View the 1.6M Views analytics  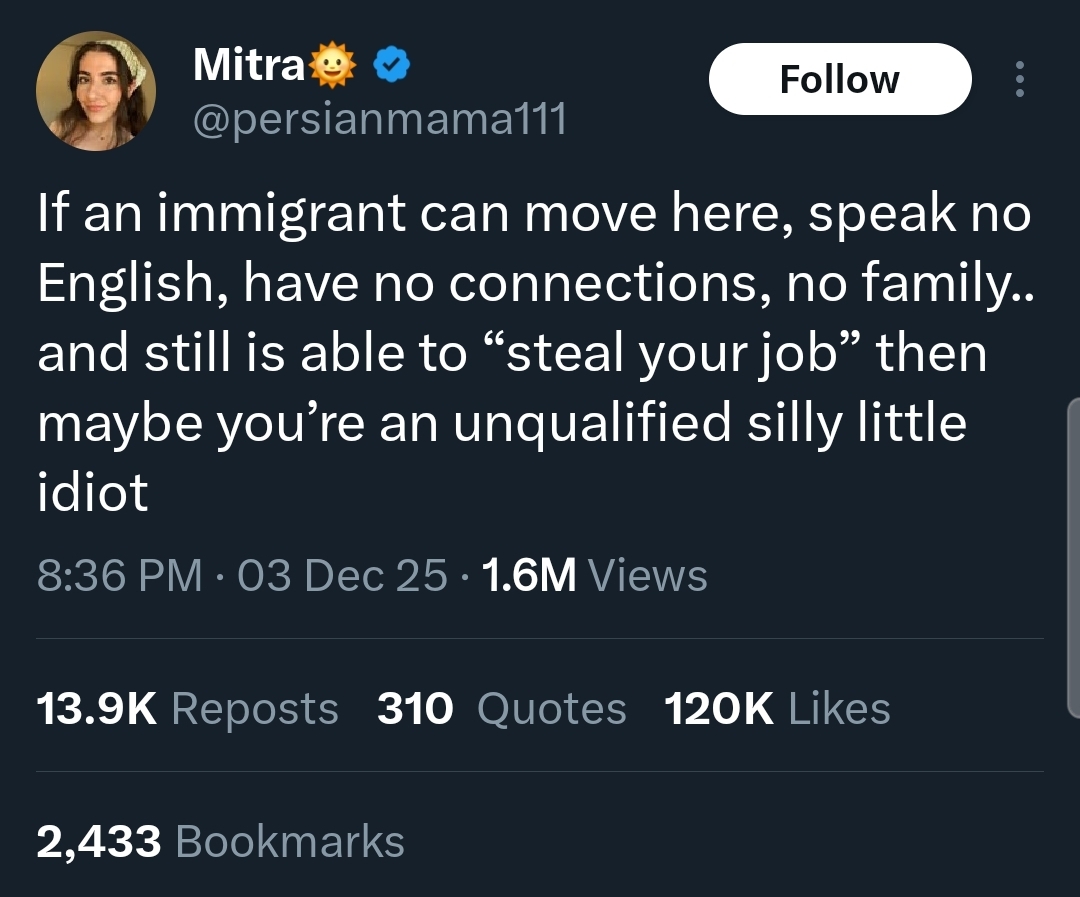pyautogui.click(x=594, y=576)
